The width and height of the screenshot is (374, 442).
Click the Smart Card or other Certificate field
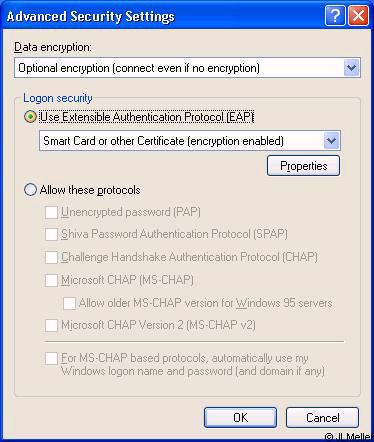click(x=190, y=141)
